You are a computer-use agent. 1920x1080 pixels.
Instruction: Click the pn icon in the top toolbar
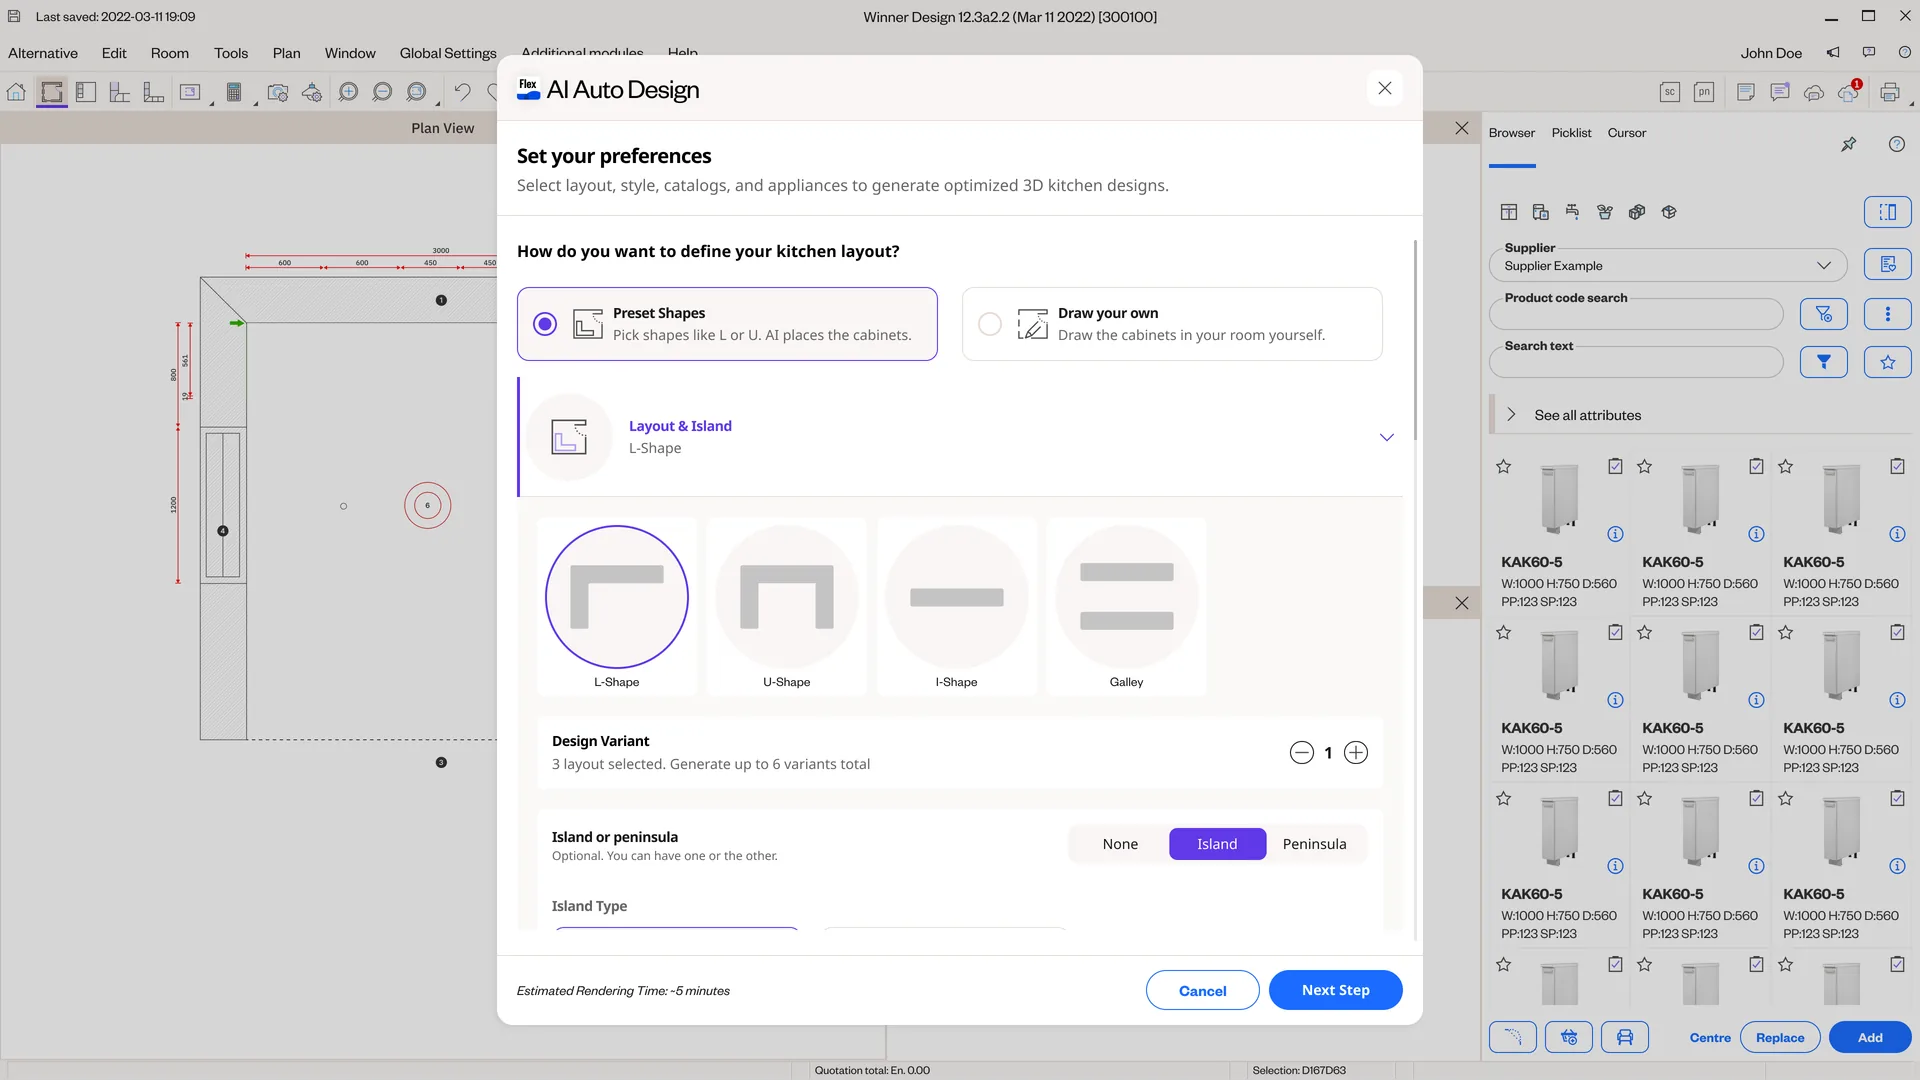click(1704, 92)
